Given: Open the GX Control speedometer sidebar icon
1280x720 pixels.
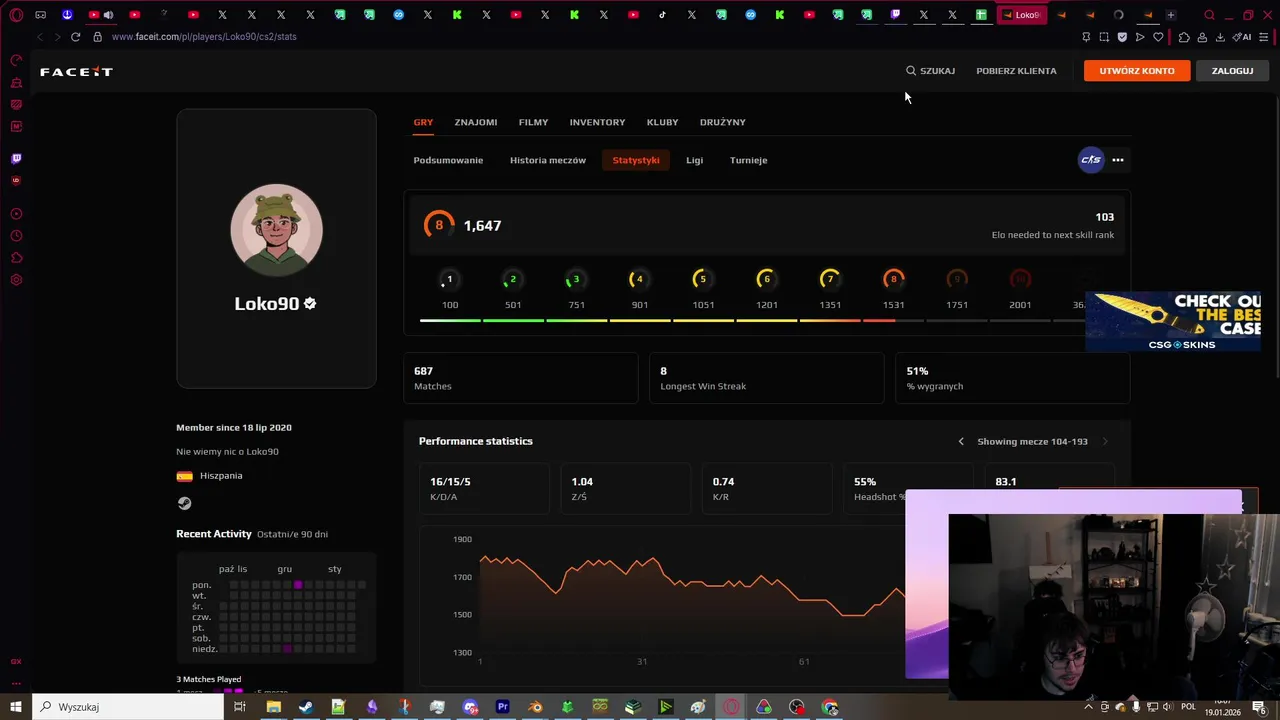Looking at the screenshot, I should coord(16,60).
